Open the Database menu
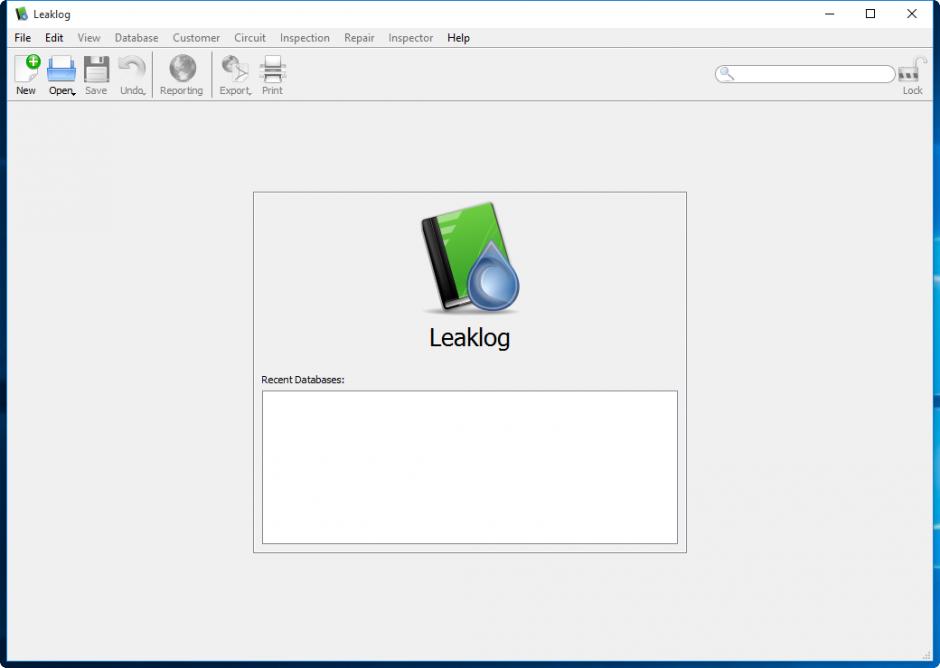The width and height of the screenshot is (940, 668). click(x=137, y=38)
